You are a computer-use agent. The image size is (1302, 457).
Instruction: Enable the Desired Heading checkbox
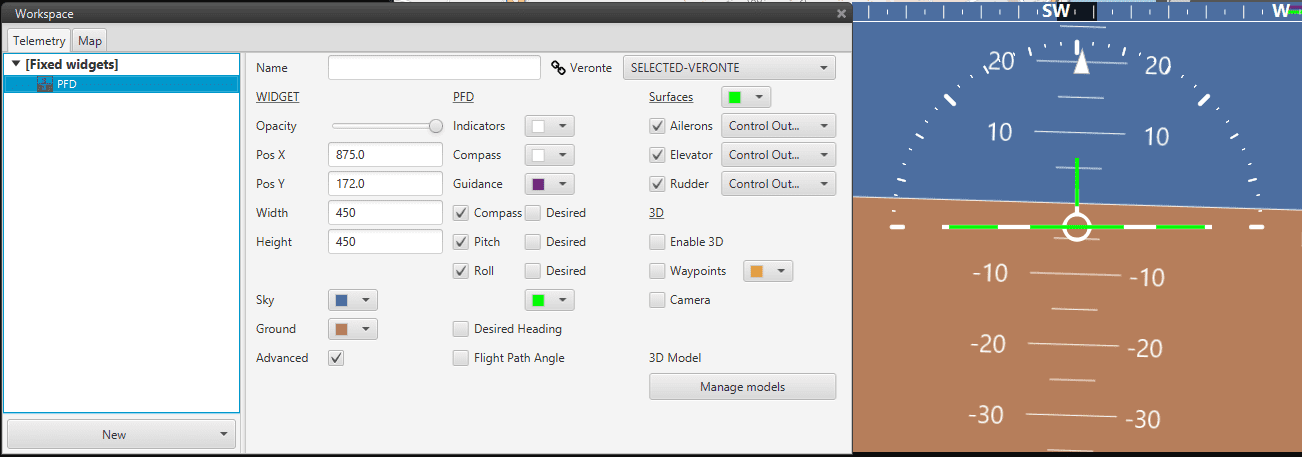pos(461,329)
